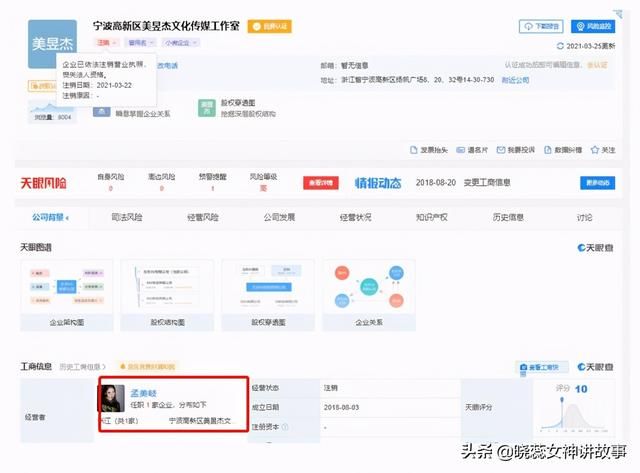
Task: Click the 预警提醒 count
Action: point(213,188)
